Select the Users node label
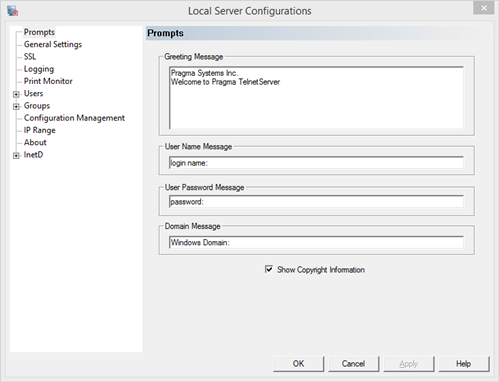 [x=33, y=93]
